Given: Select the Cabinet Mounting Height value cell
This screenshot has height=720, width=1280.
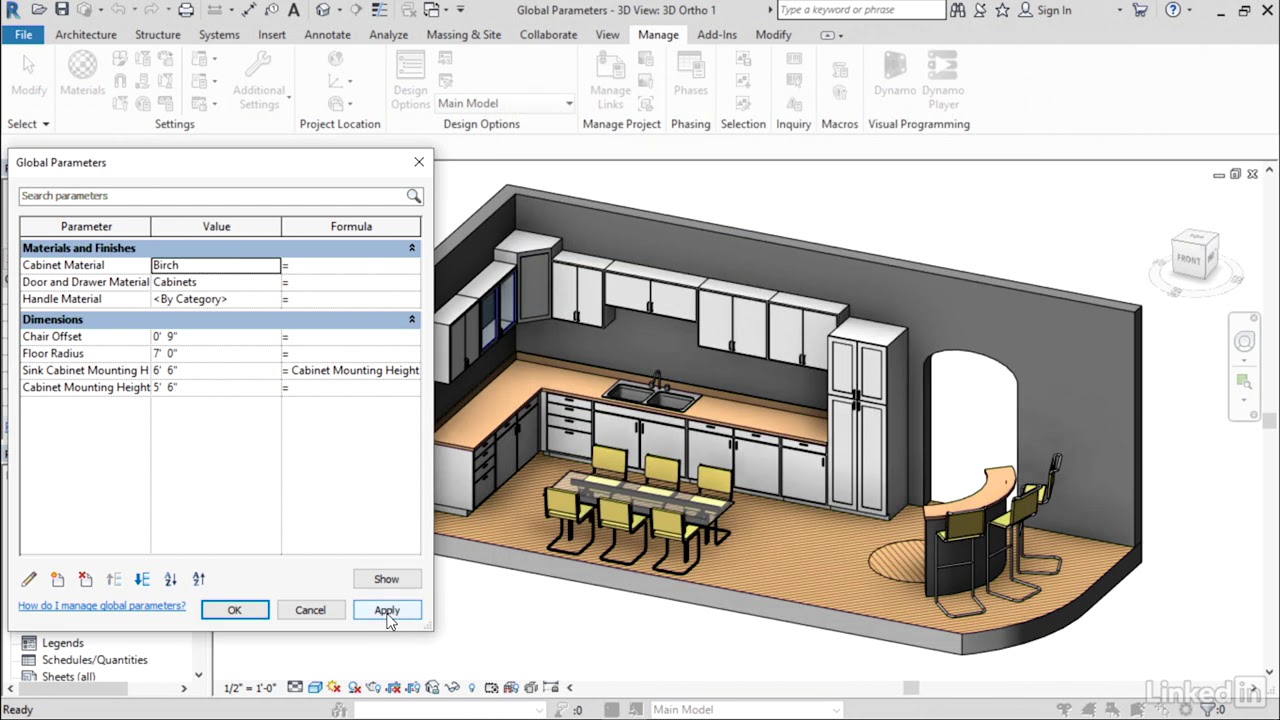Looking at the screenshot, I should click(216, 387).
